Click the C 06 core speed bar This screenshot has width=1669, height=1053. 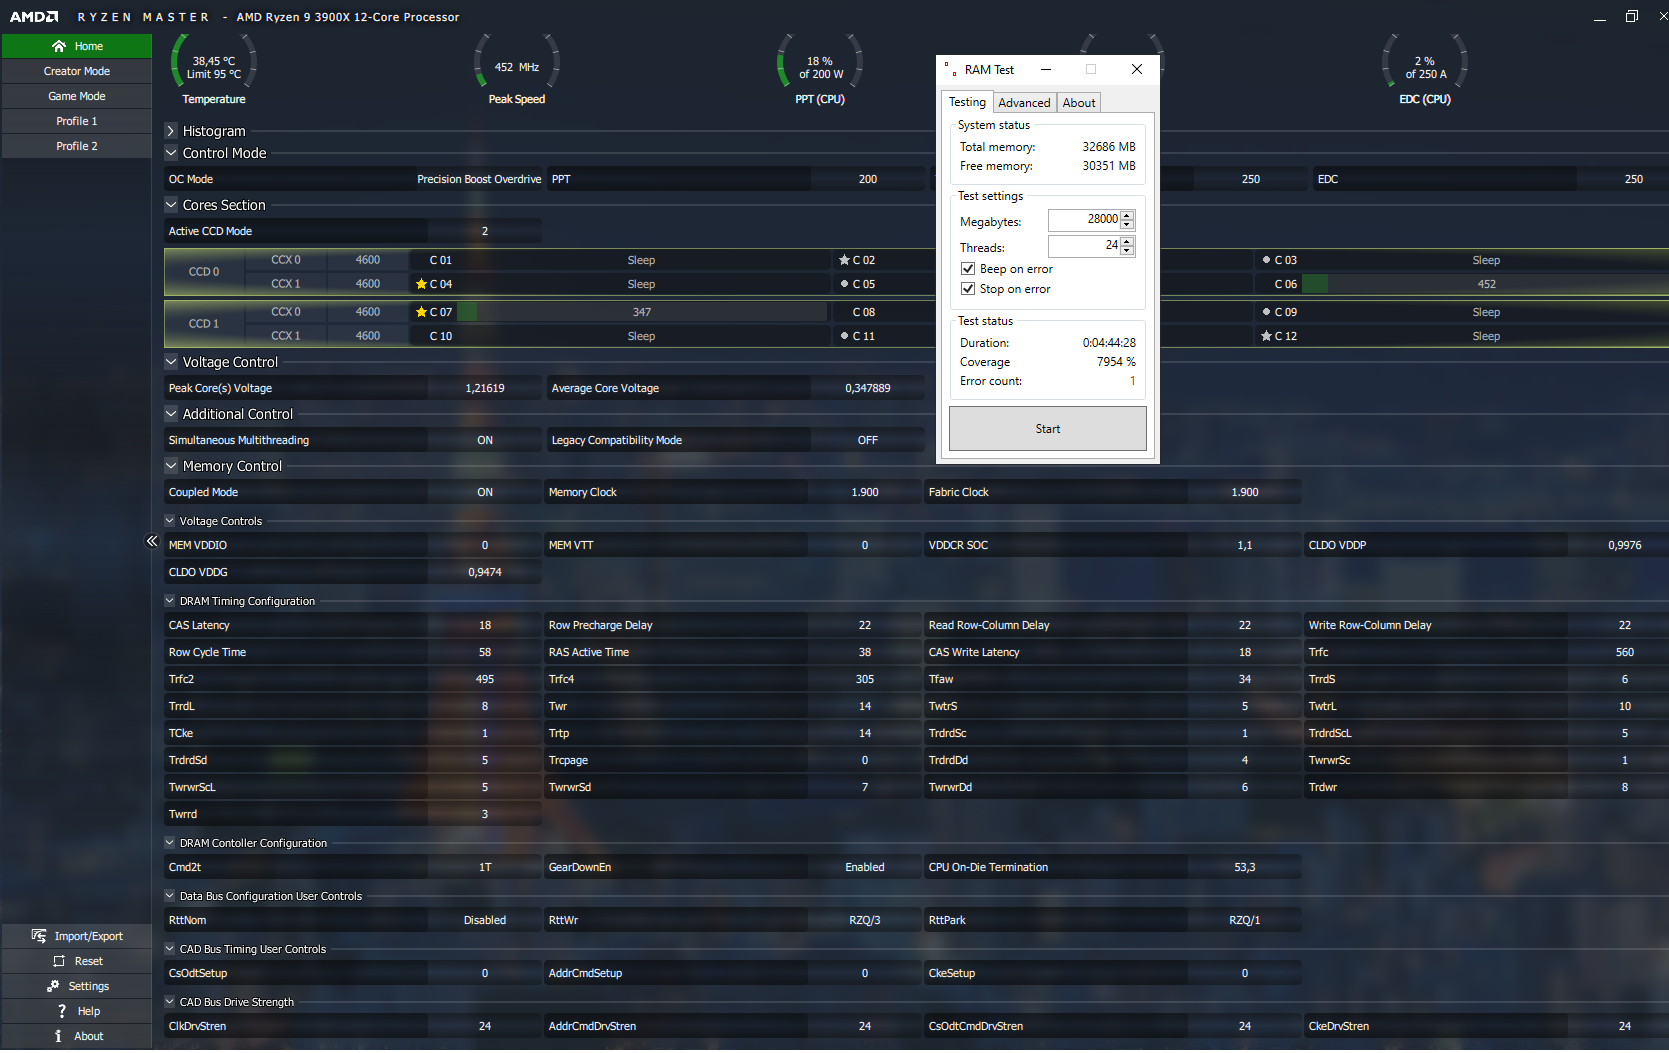[x=1486, y=284]
